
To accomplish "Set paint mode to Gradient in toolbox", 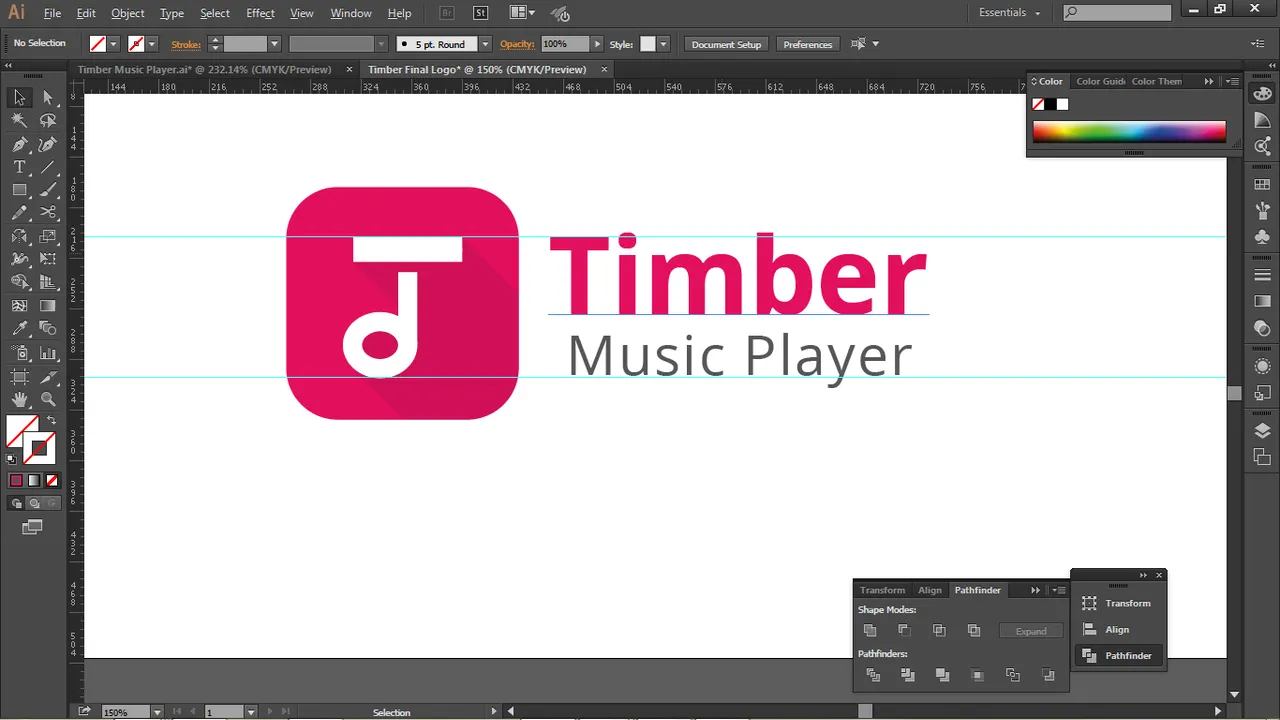I will click(34, 481).
